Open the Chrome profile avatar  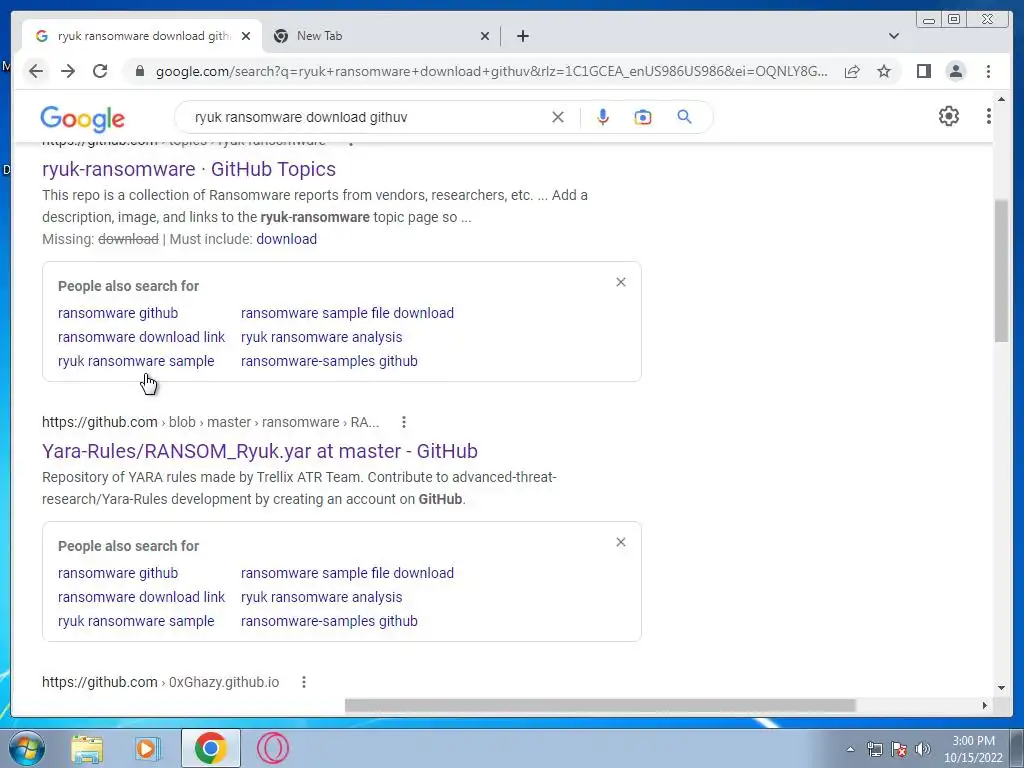click(955, 71)
